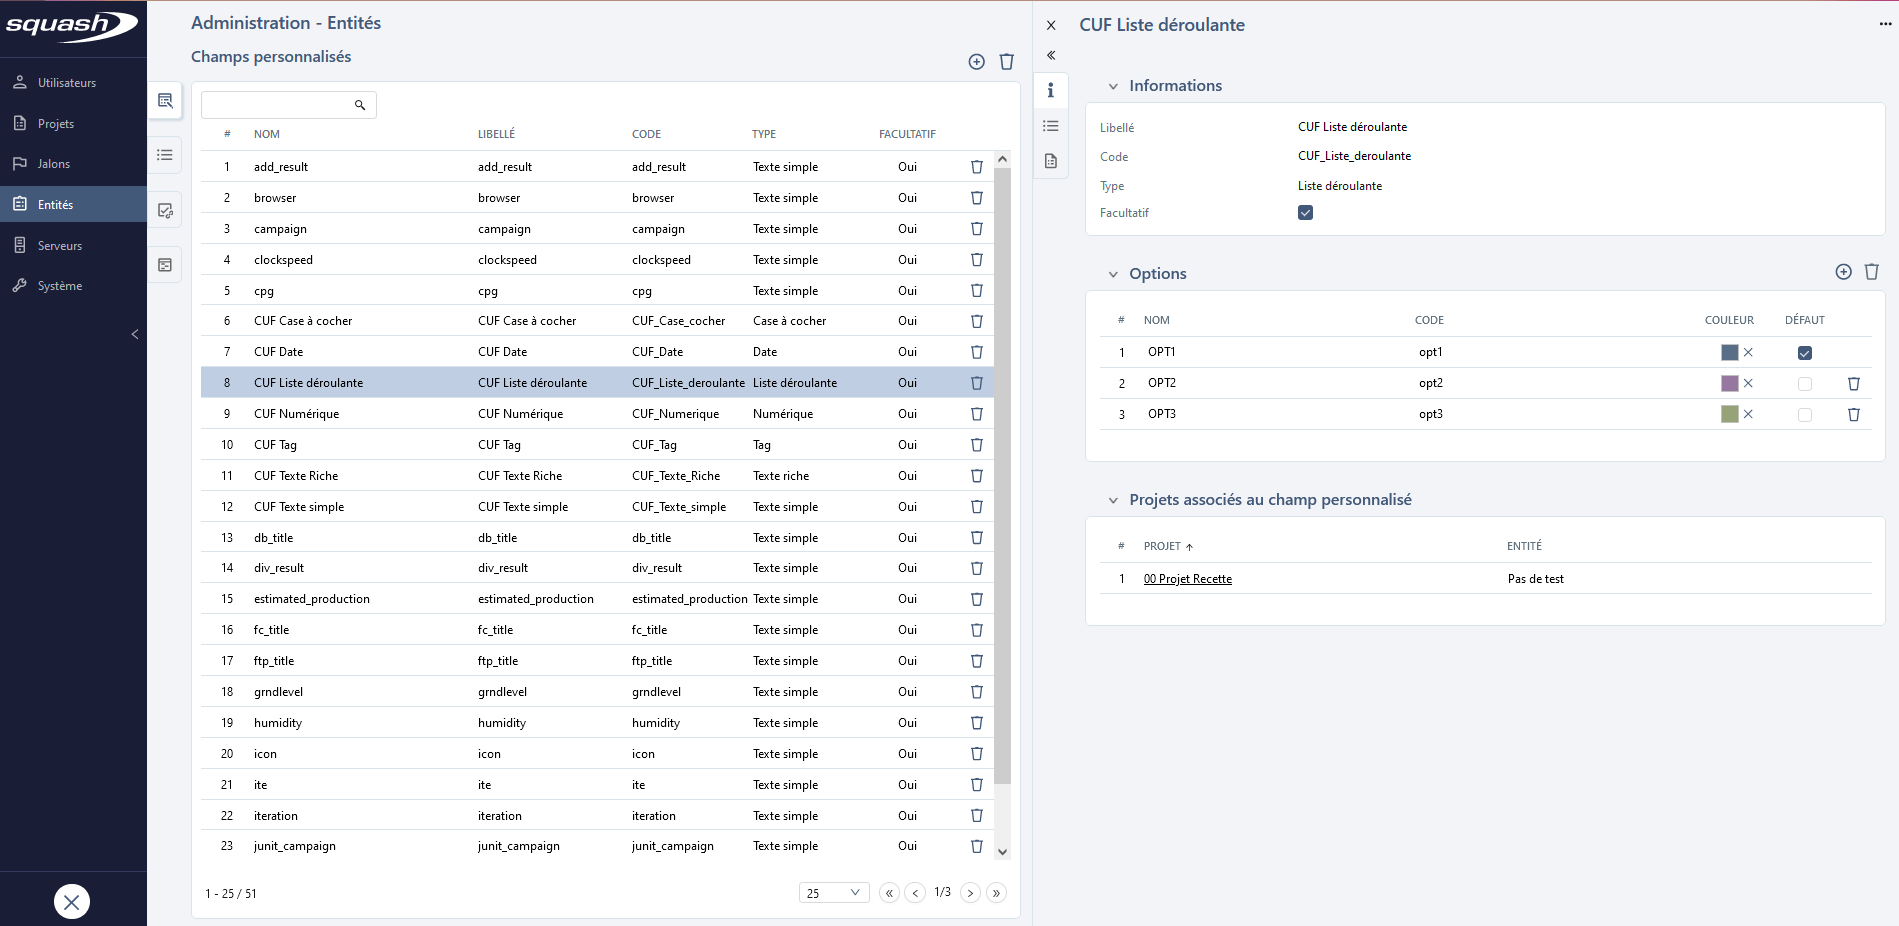Collapse the Informations section
Viewport: 1899px width, 926px height.
[x=1113, y=86]
